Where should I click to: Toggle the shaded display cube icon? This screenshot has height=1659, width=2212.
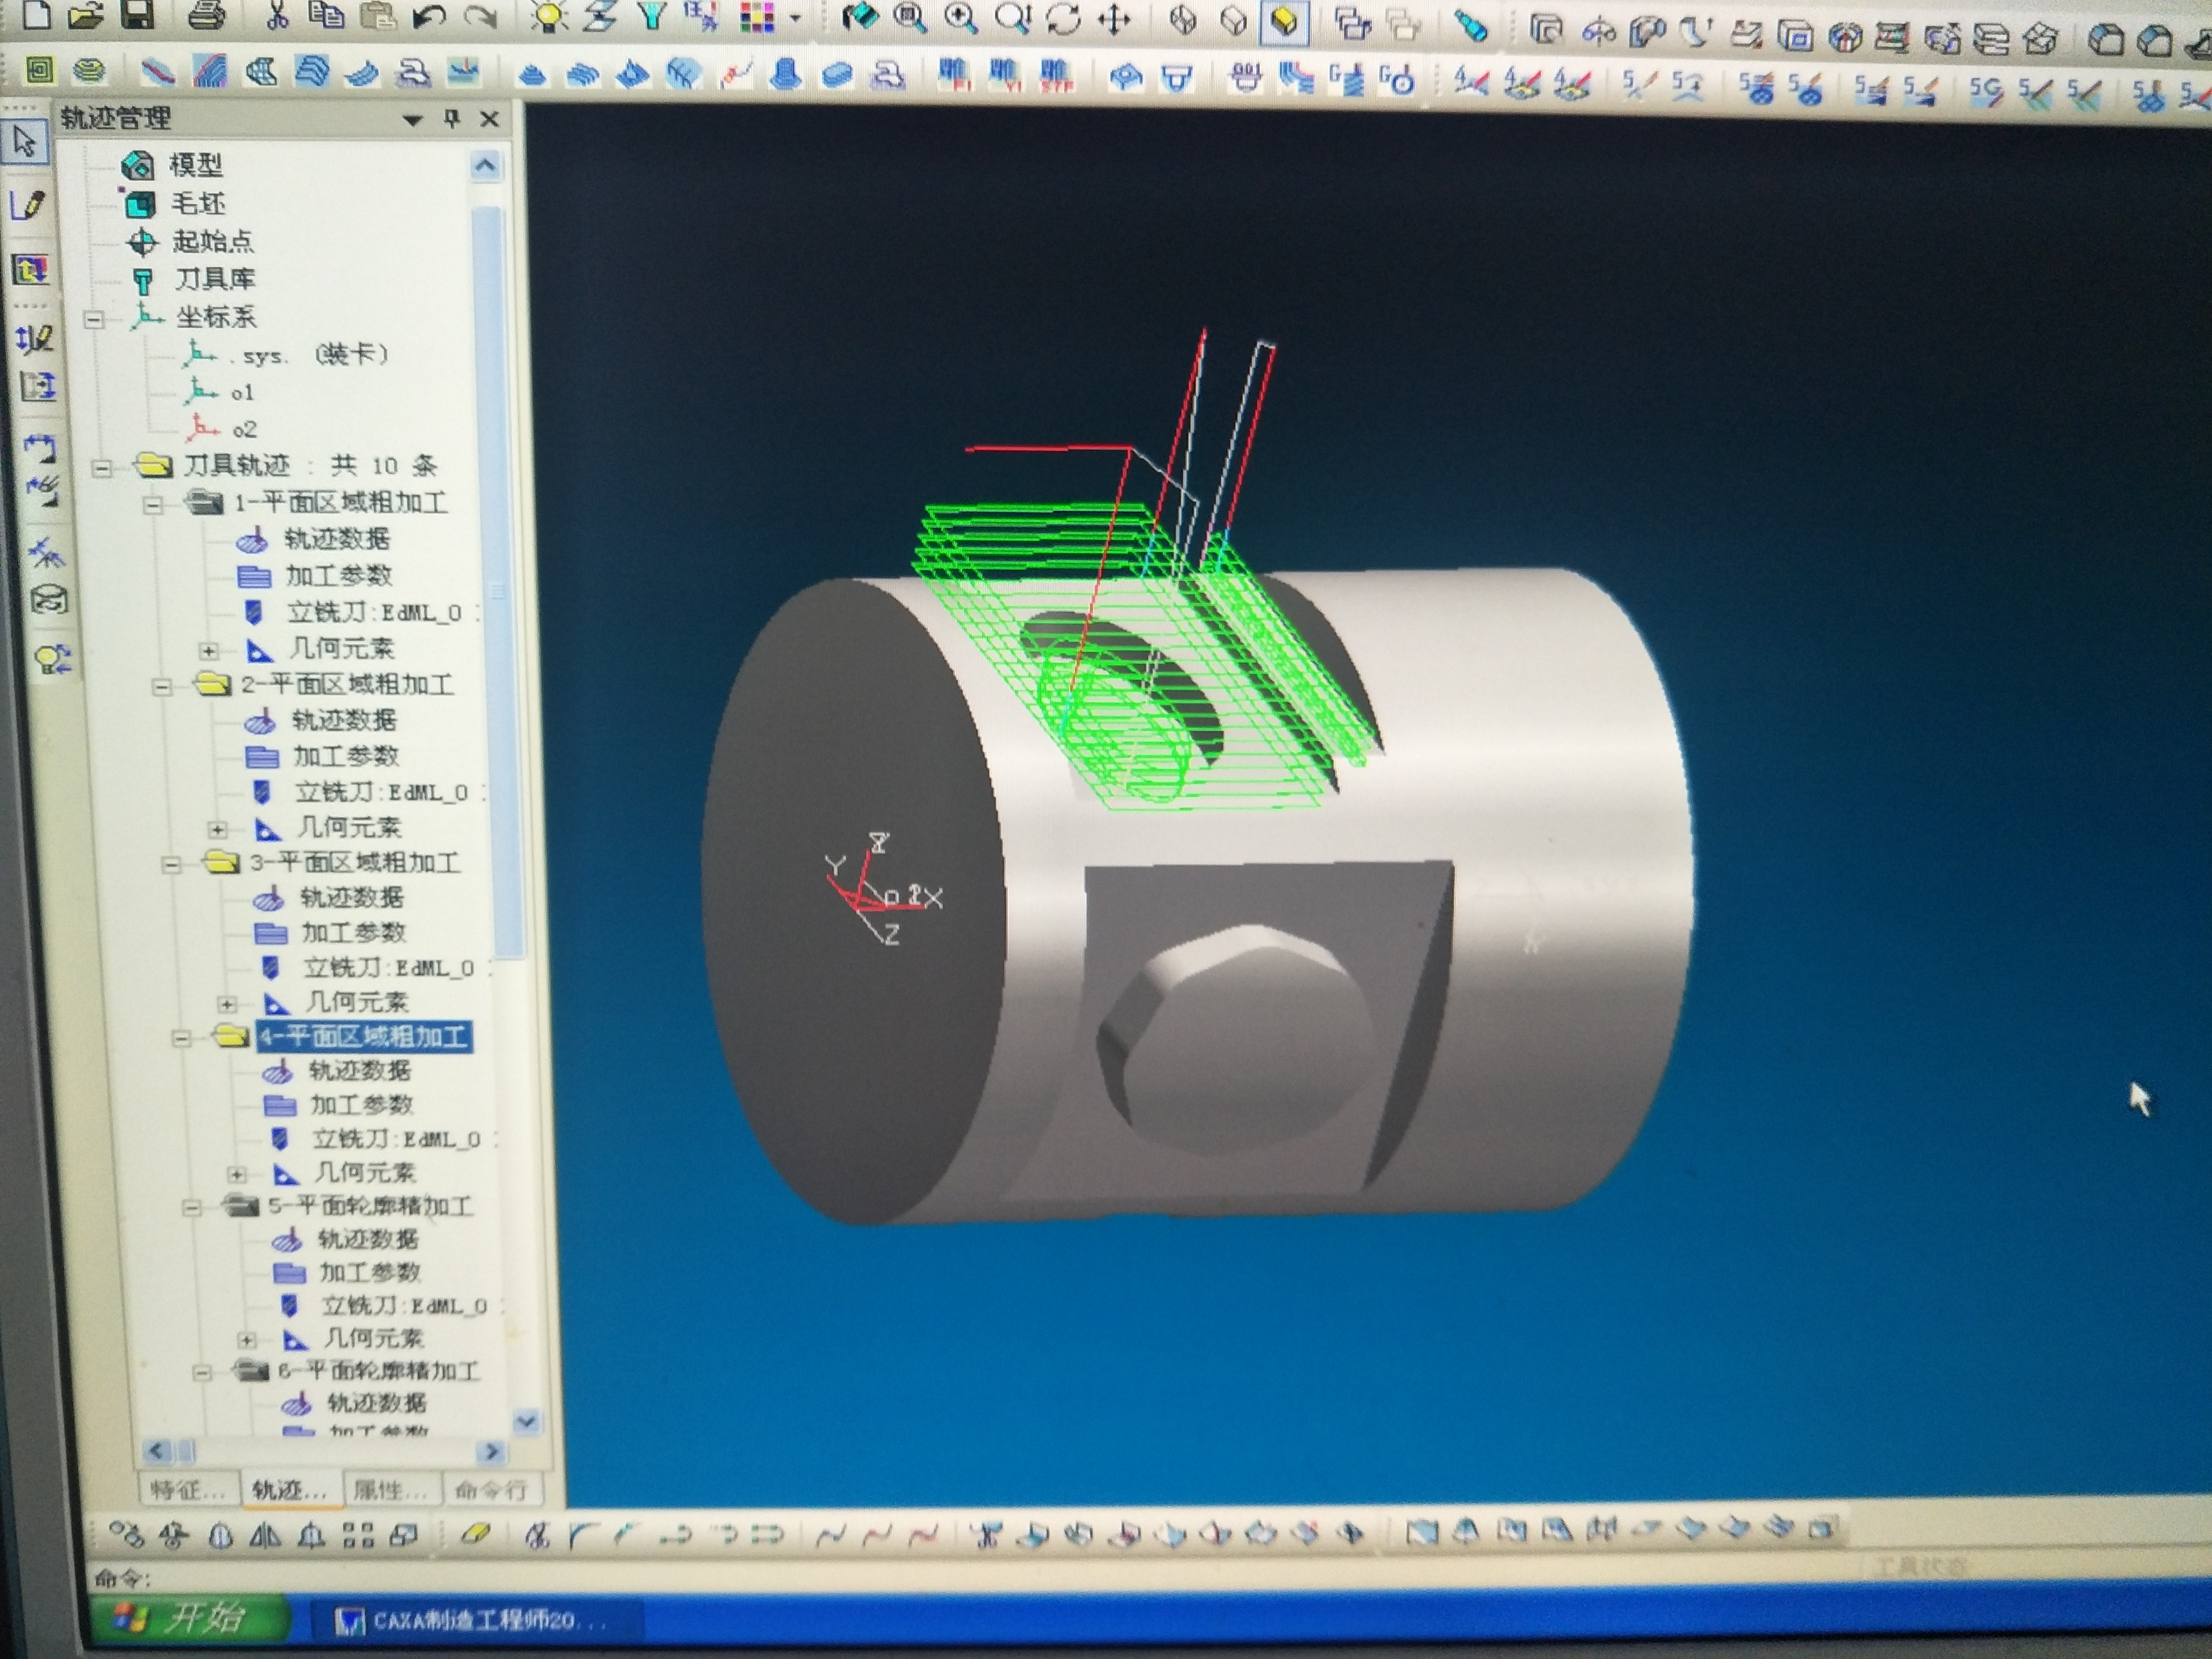(1285, 20)
